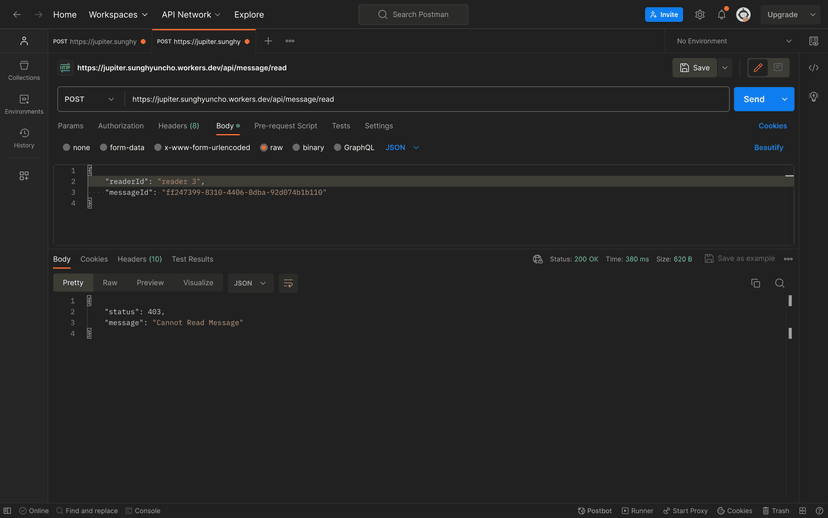Viewport: 828px width, 518px height.
Task: Open the code snippet panel icon
Action: [x=813, y=68]
